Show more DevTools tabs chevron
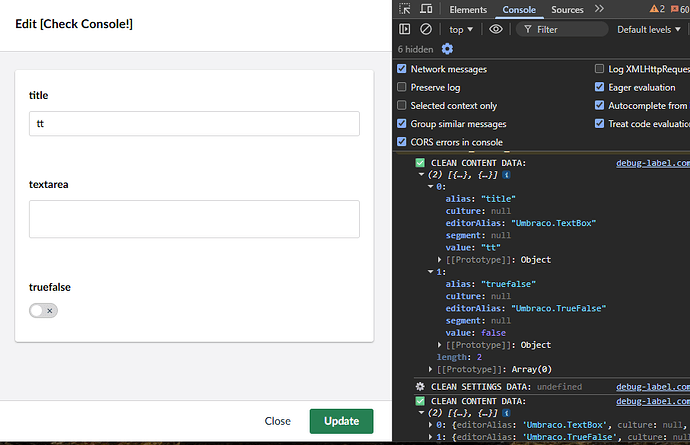 coord(599,9)
